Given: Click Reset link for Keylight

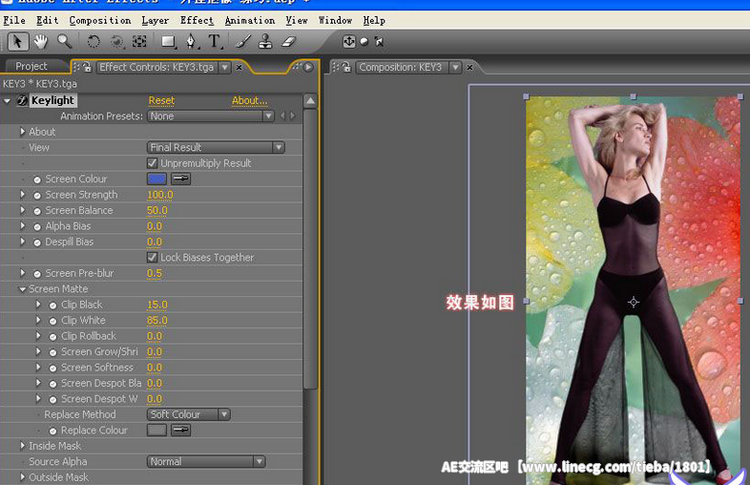Looking at the screenshot, I should tap(162, 100).
